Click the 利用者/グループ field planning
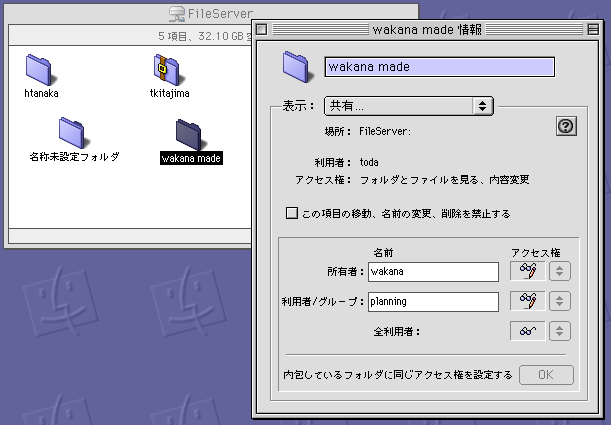The width and height of the screenshot is (611, 425). 432,301
